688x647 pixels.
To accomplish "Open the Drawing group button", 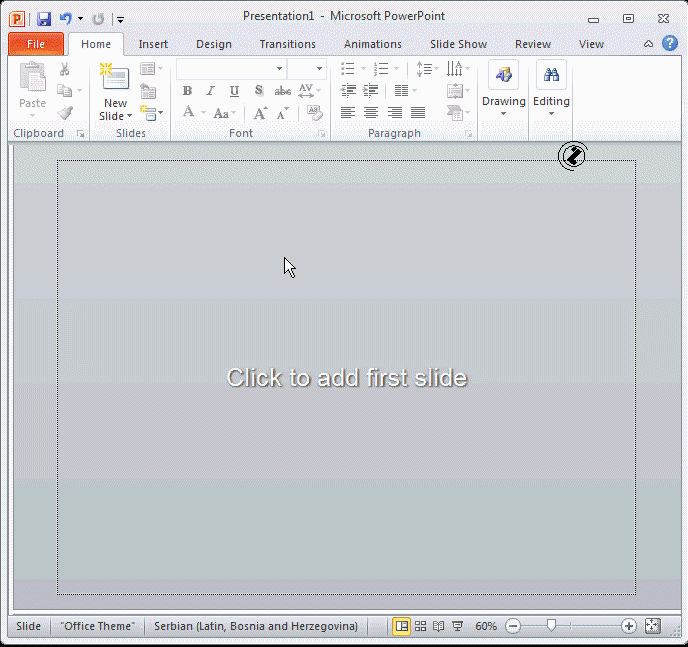I will pos(503,89).
